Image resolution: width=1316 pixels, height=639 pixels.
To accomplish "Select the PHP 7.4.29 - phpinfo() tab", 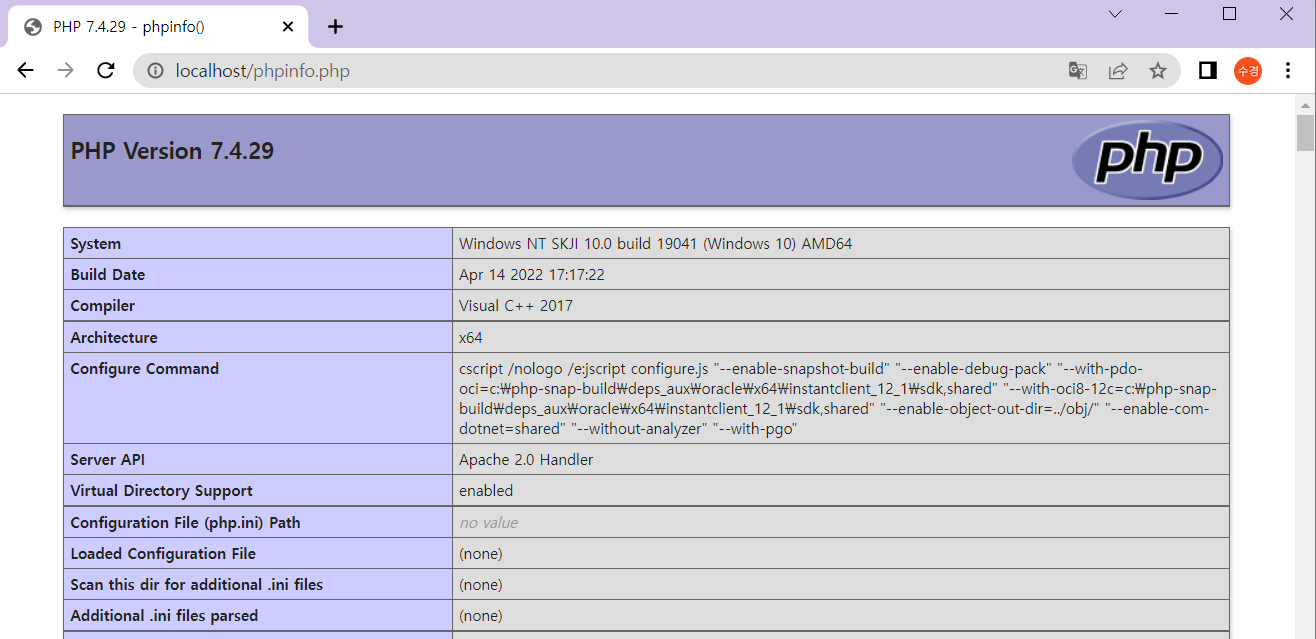I will (x=160, y=27).
